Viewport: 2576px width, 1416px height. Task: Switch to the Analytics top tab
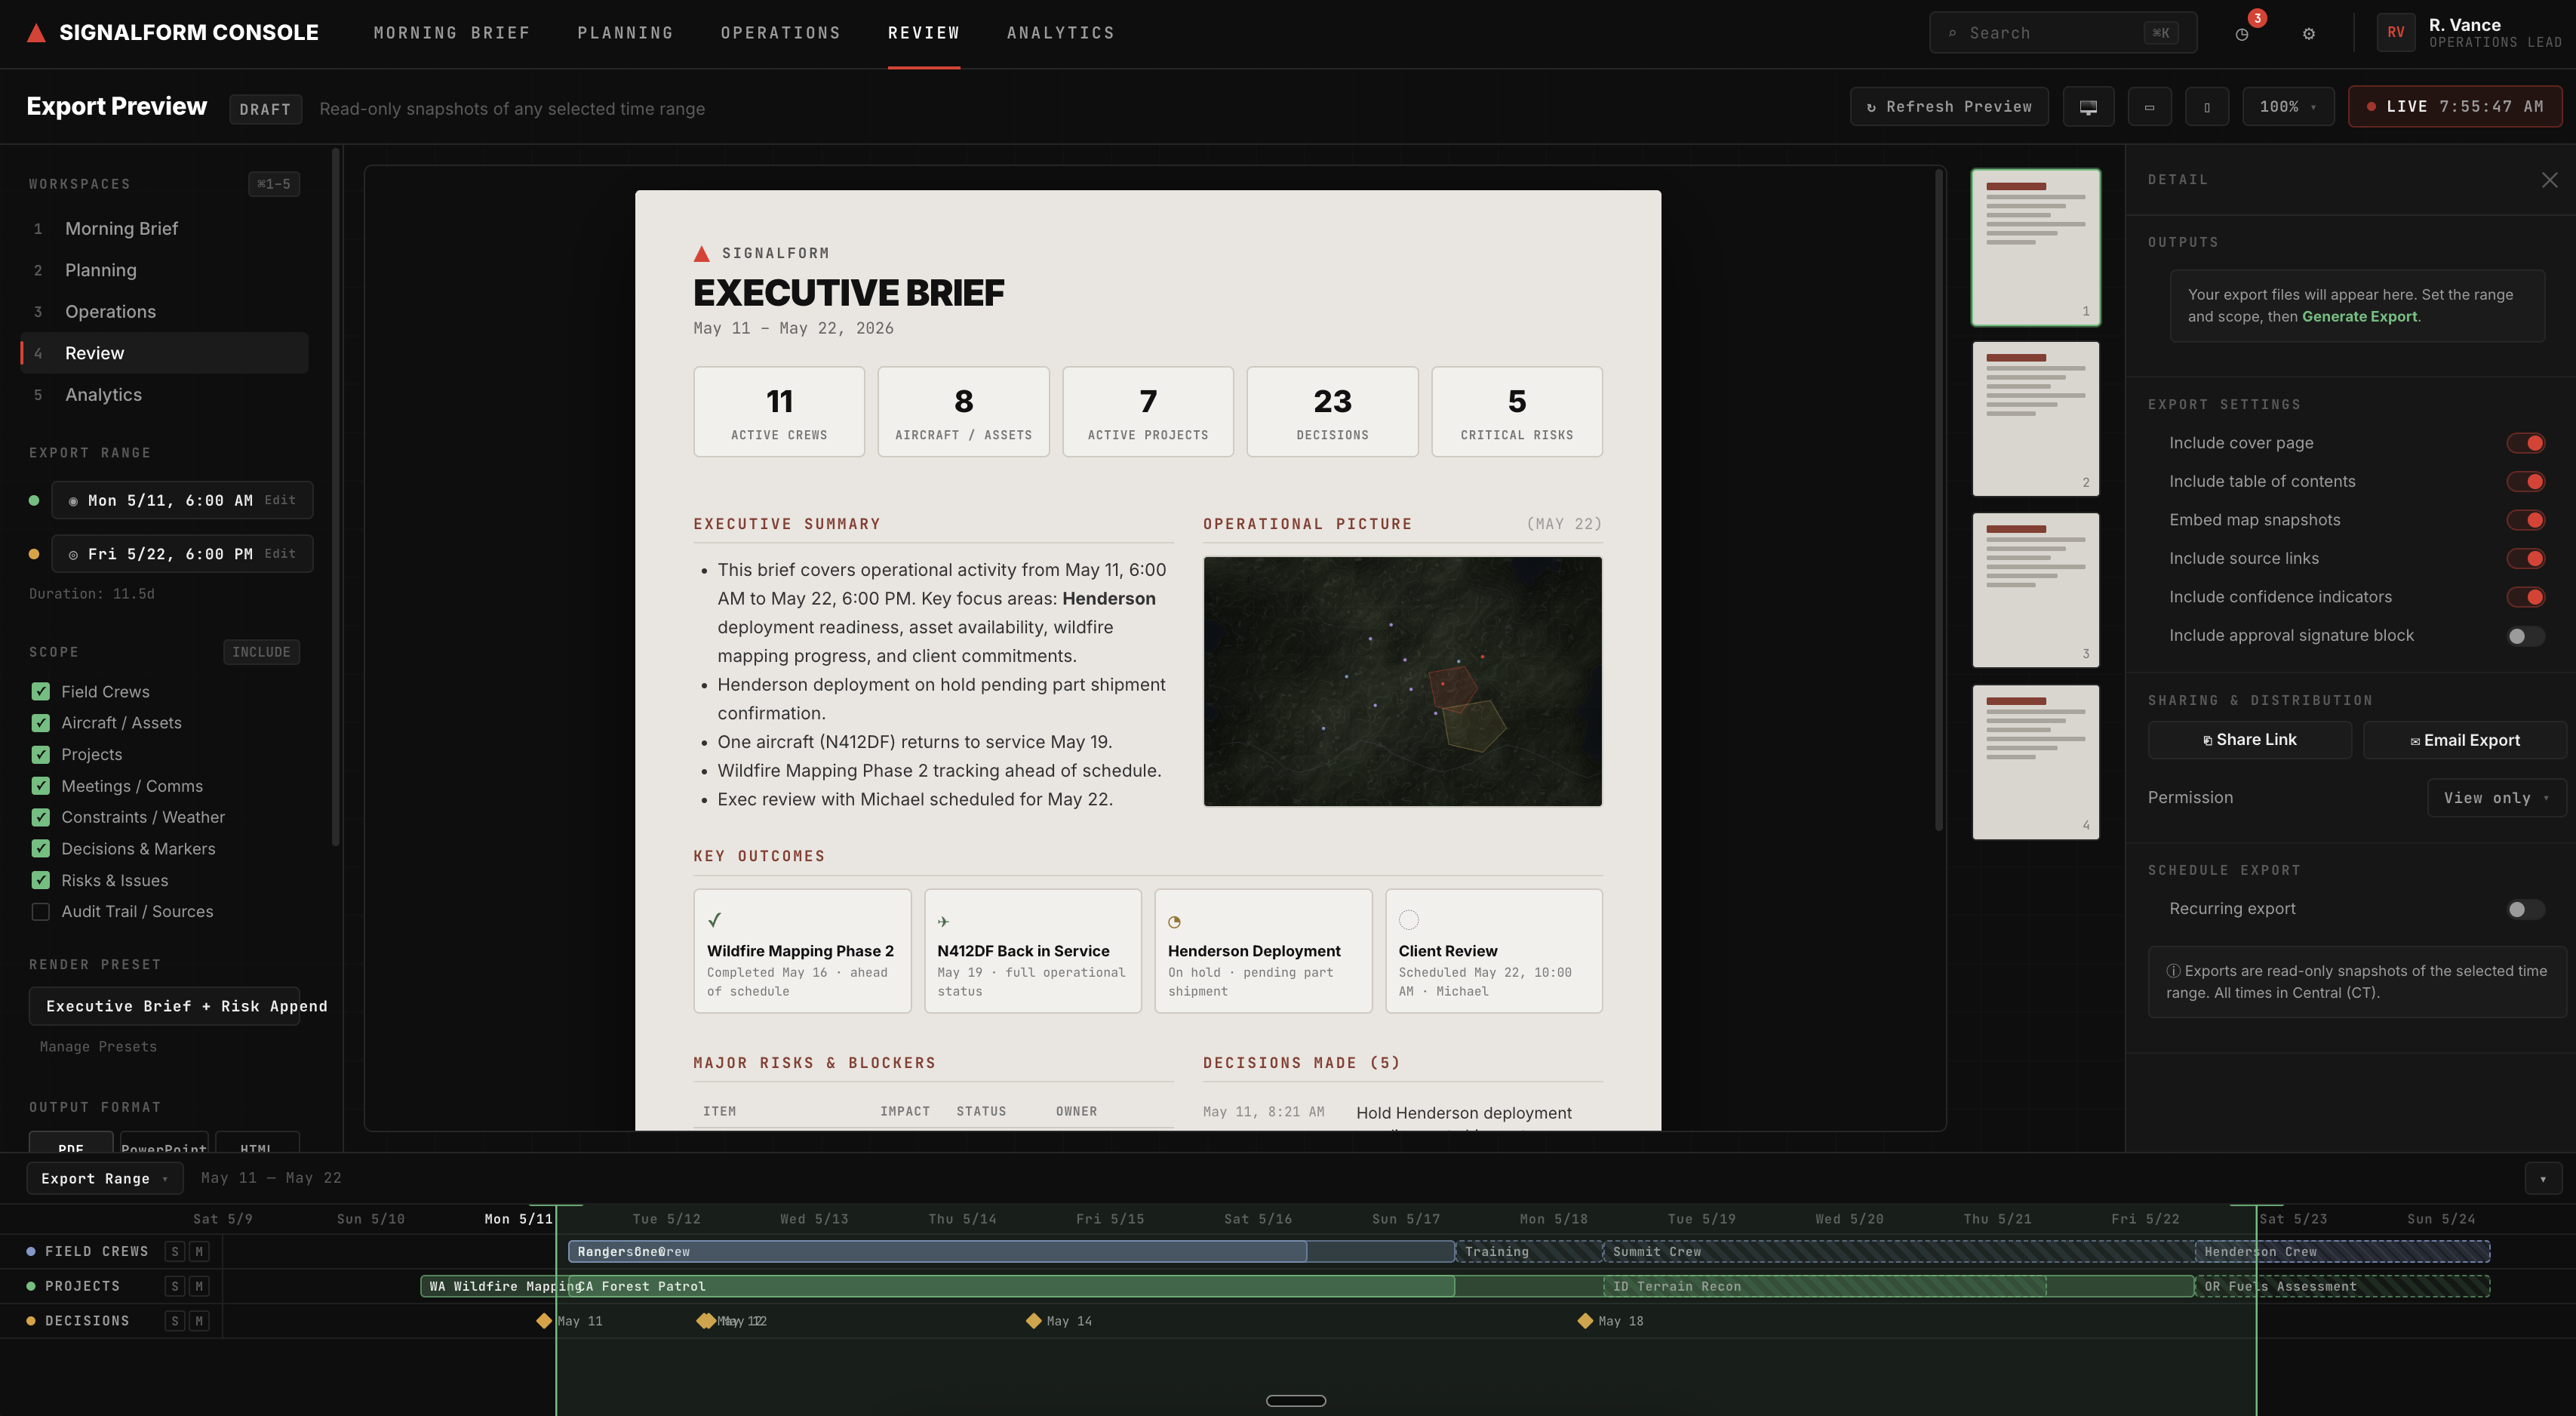pos(1060,33)
